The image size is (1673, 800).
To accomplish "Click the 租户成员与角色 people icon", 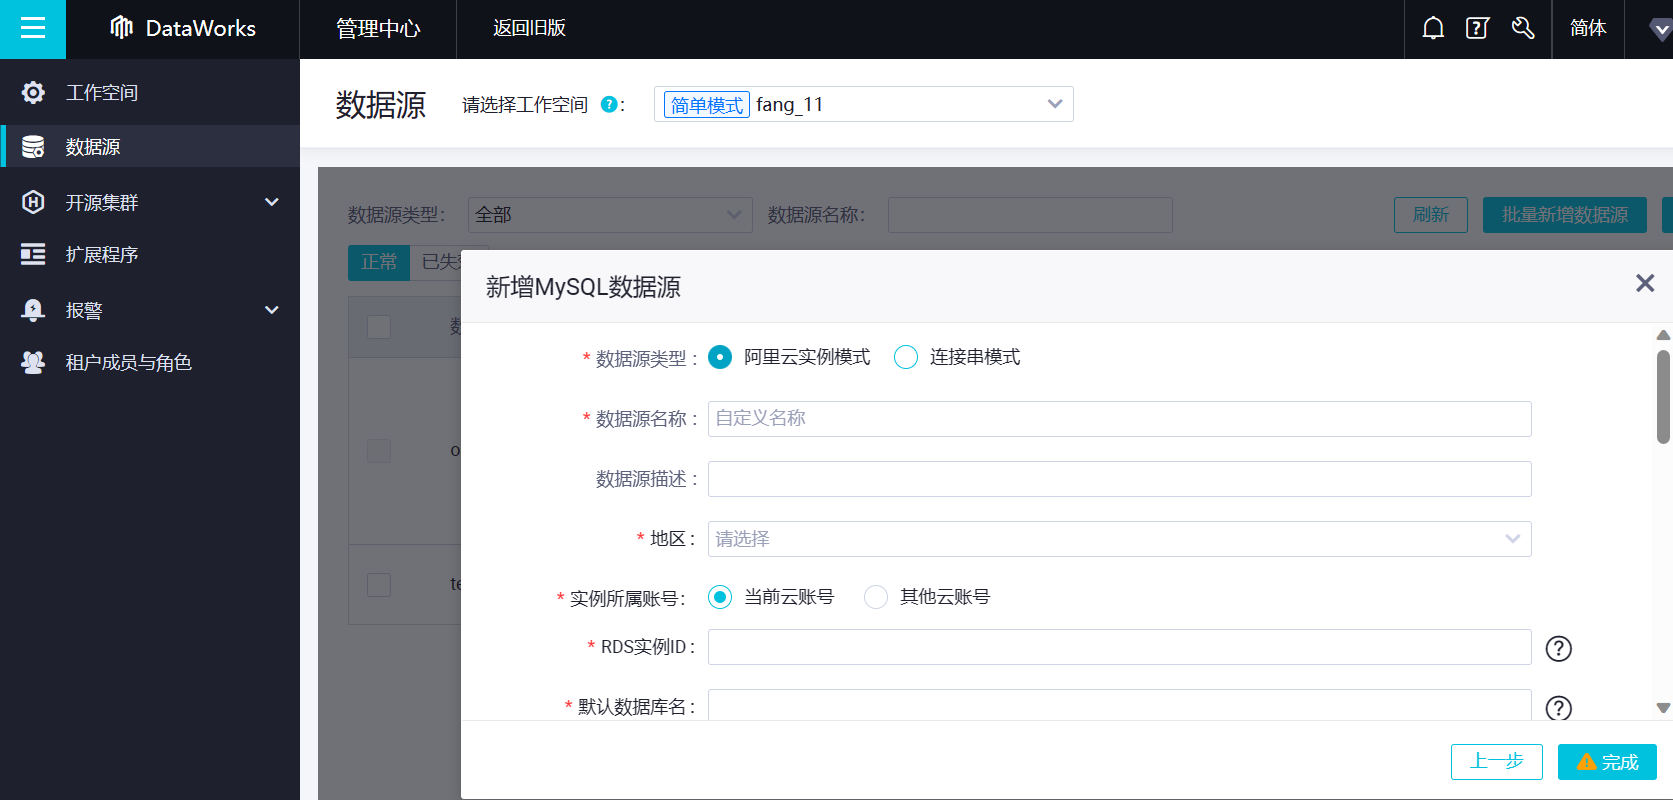I will click(33, 362).
